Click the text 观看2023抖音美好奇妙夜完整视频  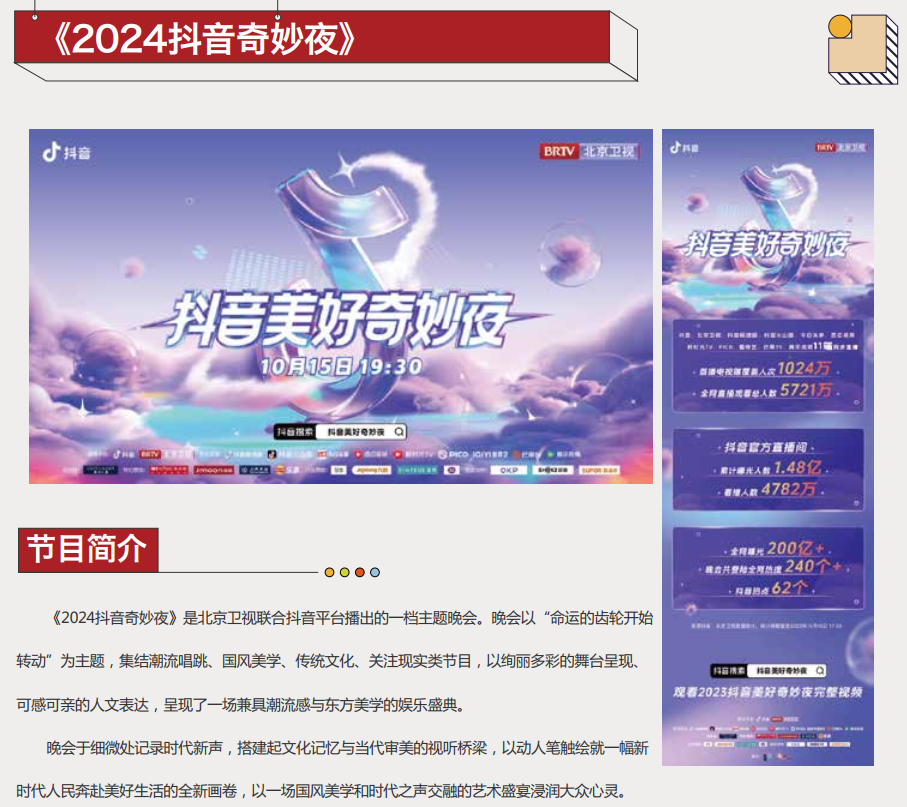point(768,692)
